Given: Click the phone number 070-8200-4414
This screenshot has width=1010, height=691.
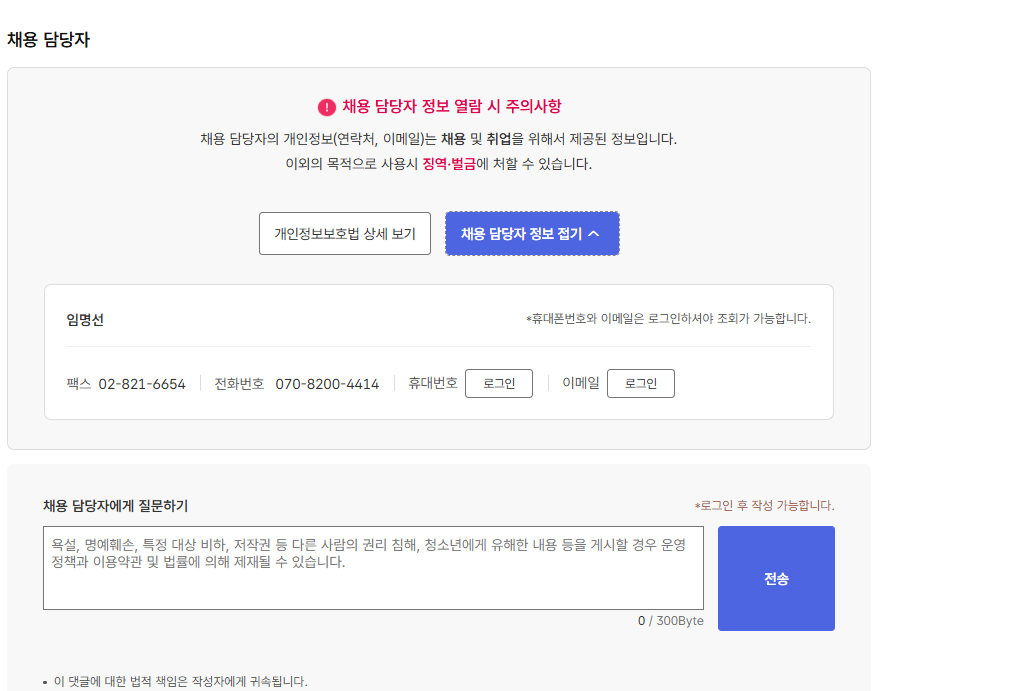Looking at the screenshot, I should point(327,384).
